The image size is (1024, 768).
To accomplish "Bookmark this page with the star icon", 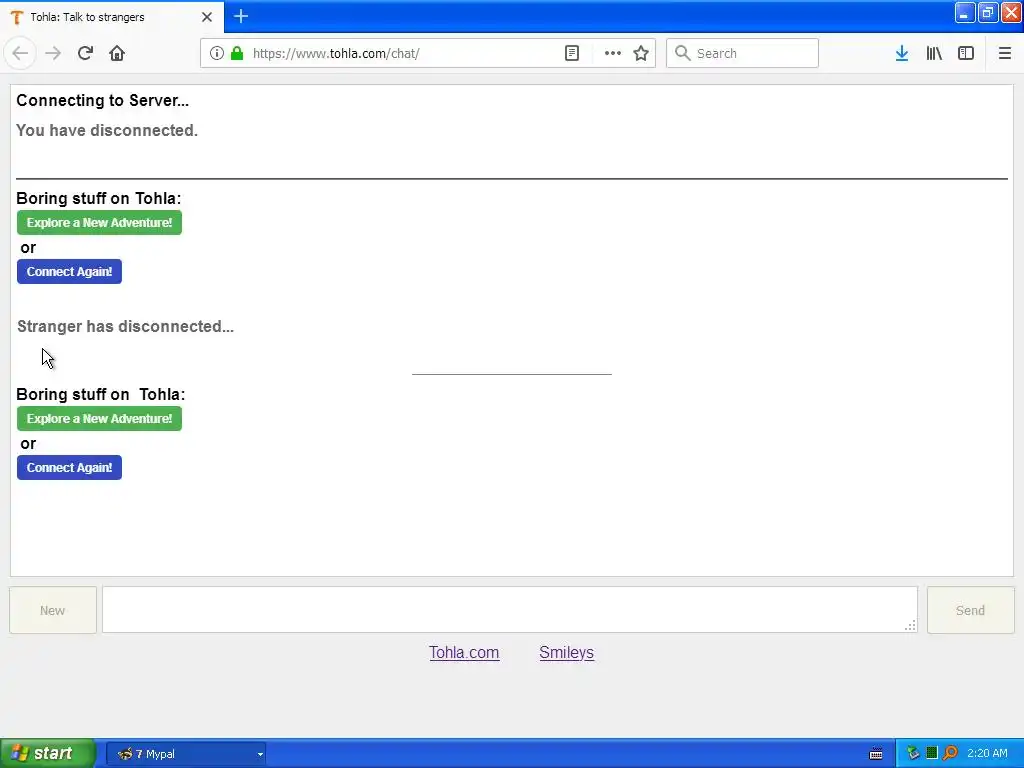I will 641,54.
